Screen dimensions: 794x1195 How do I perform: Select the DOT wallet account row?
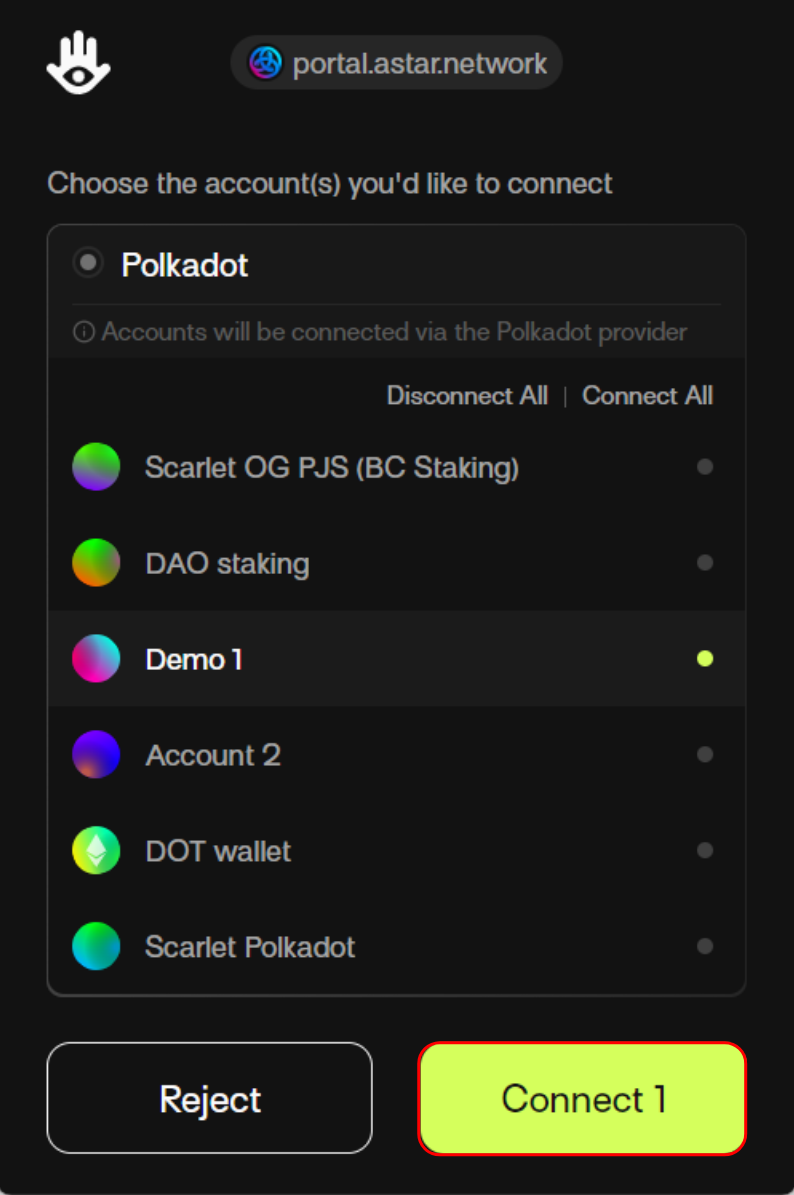click(x=396, y=851)
